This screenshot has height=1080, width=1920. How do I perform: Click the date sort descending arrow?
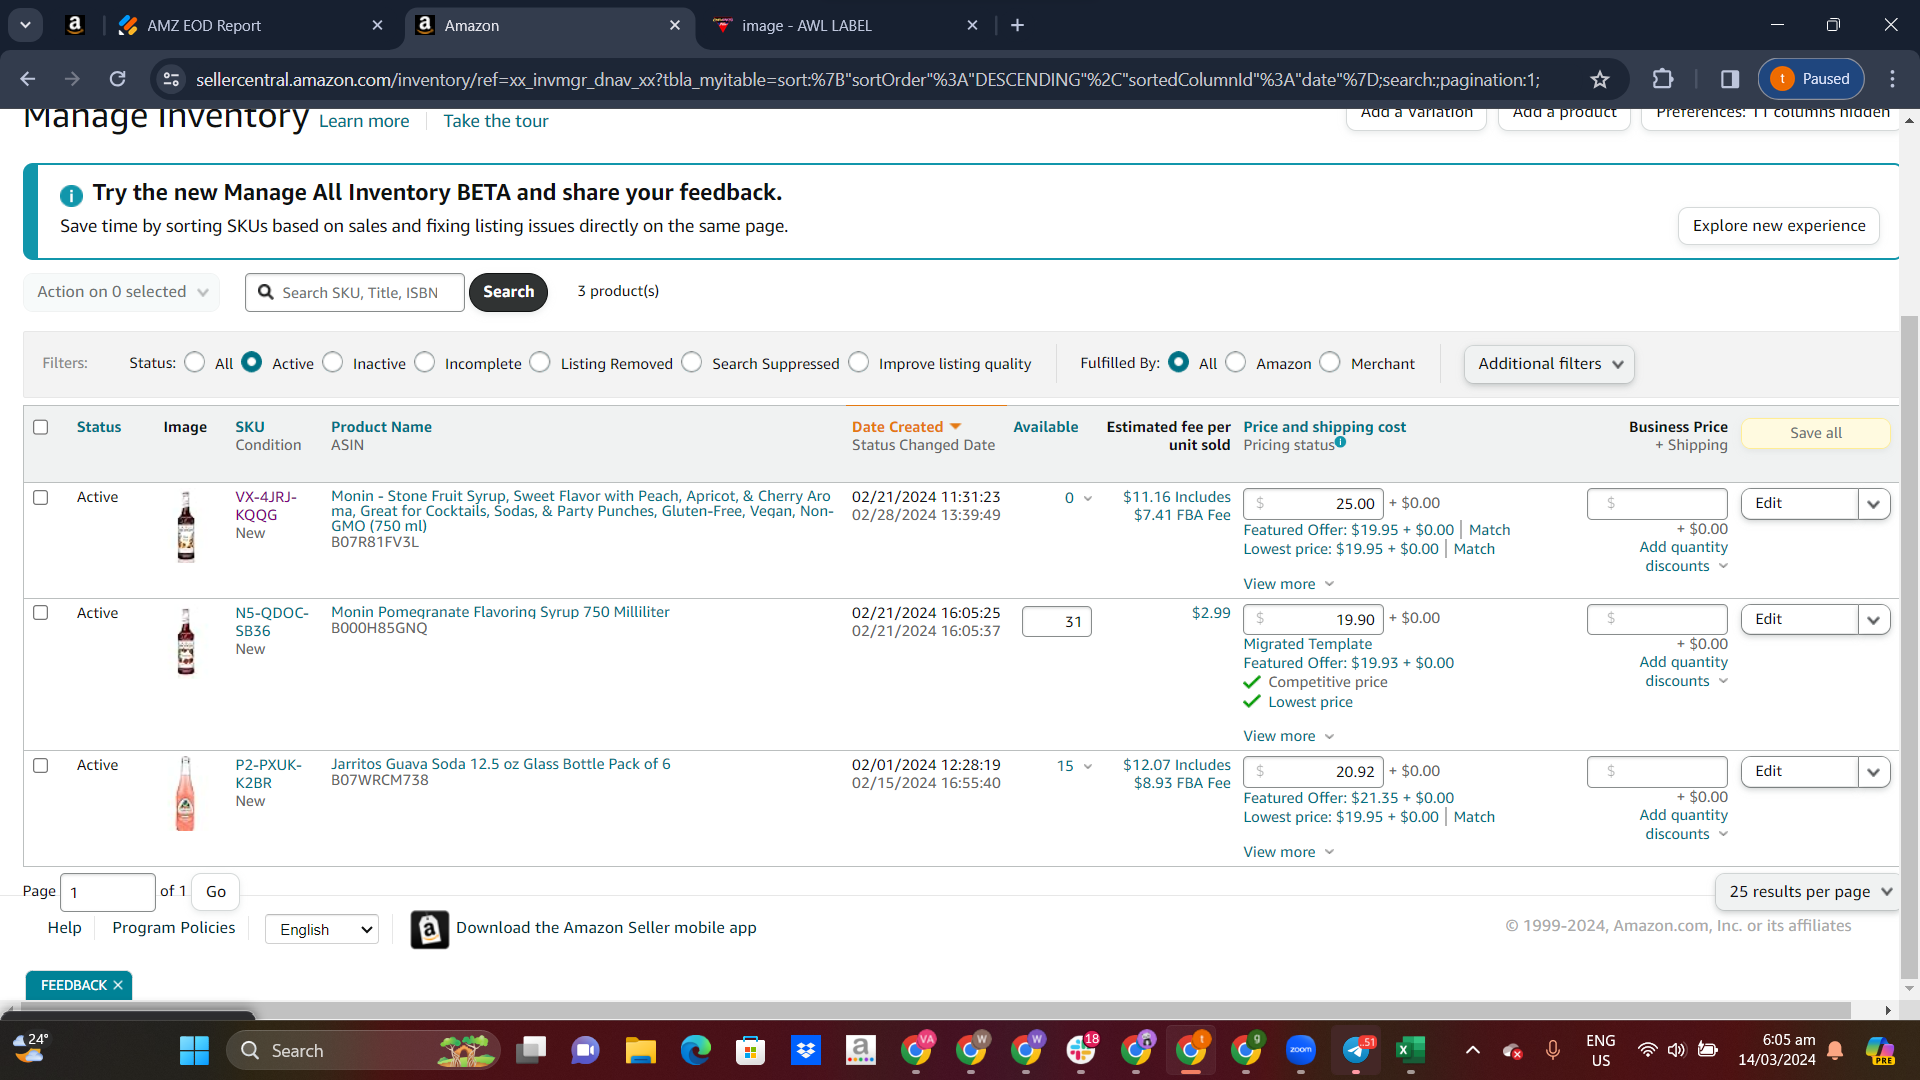click(x=956, y=427)
